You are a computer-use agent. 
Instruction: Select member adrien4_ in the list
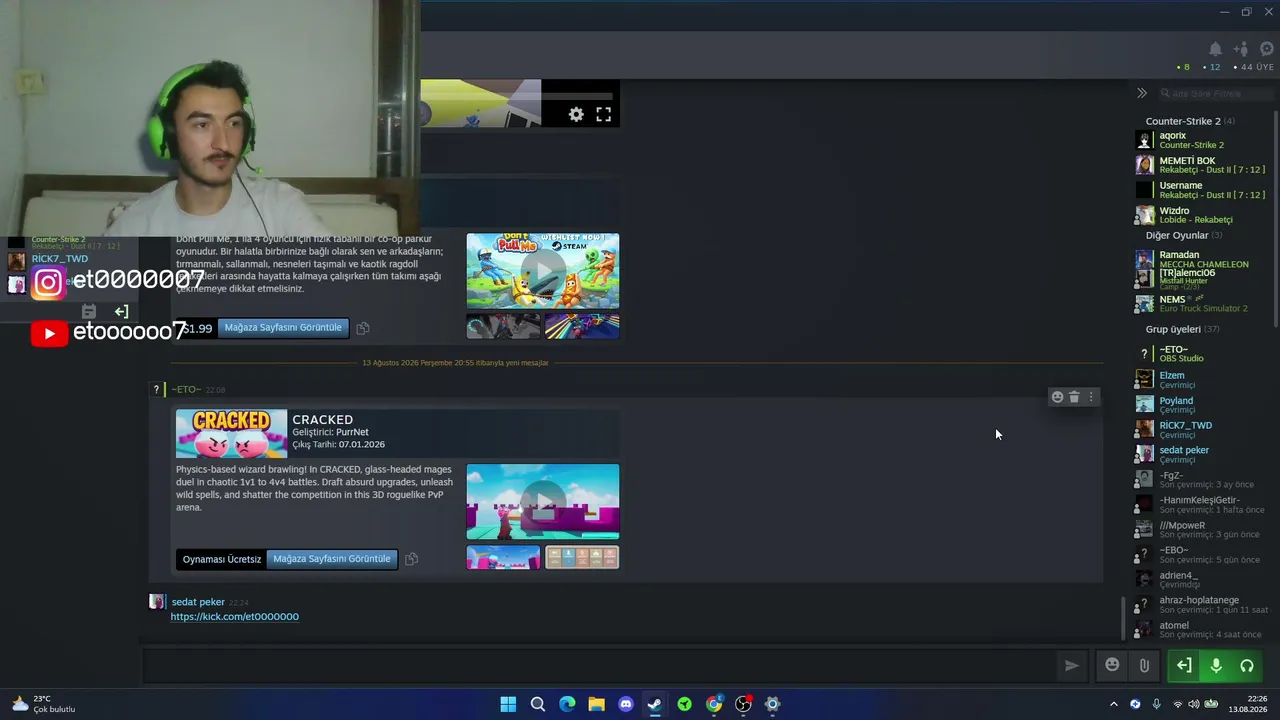pyautogui.click(x=1204, y=580)
